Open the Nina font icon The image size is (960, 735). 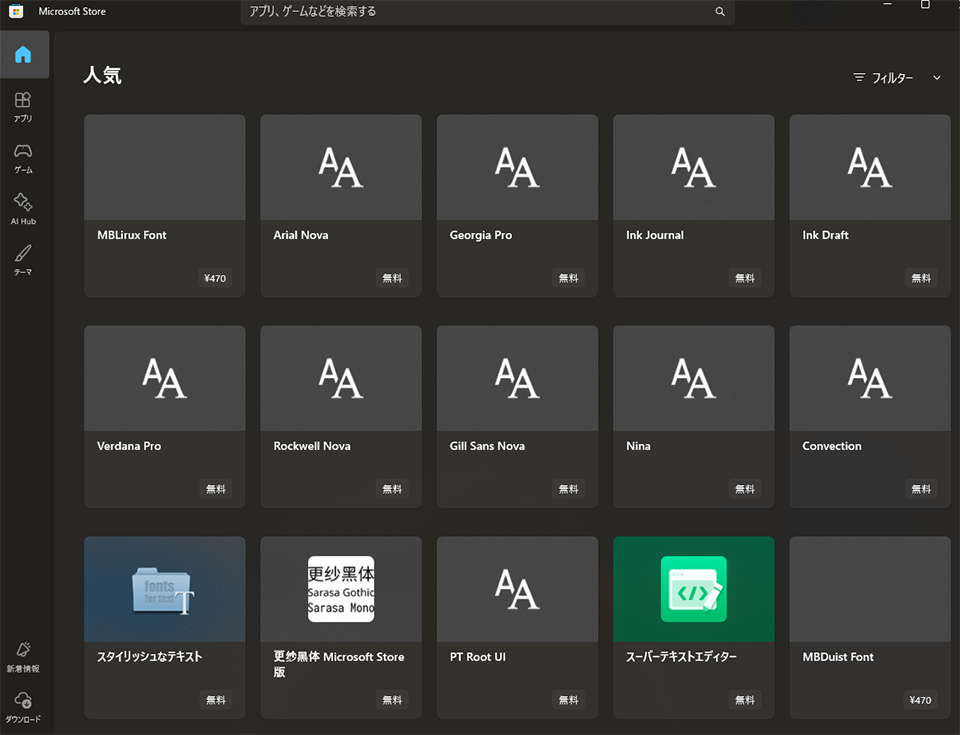[x=694, y=378]
